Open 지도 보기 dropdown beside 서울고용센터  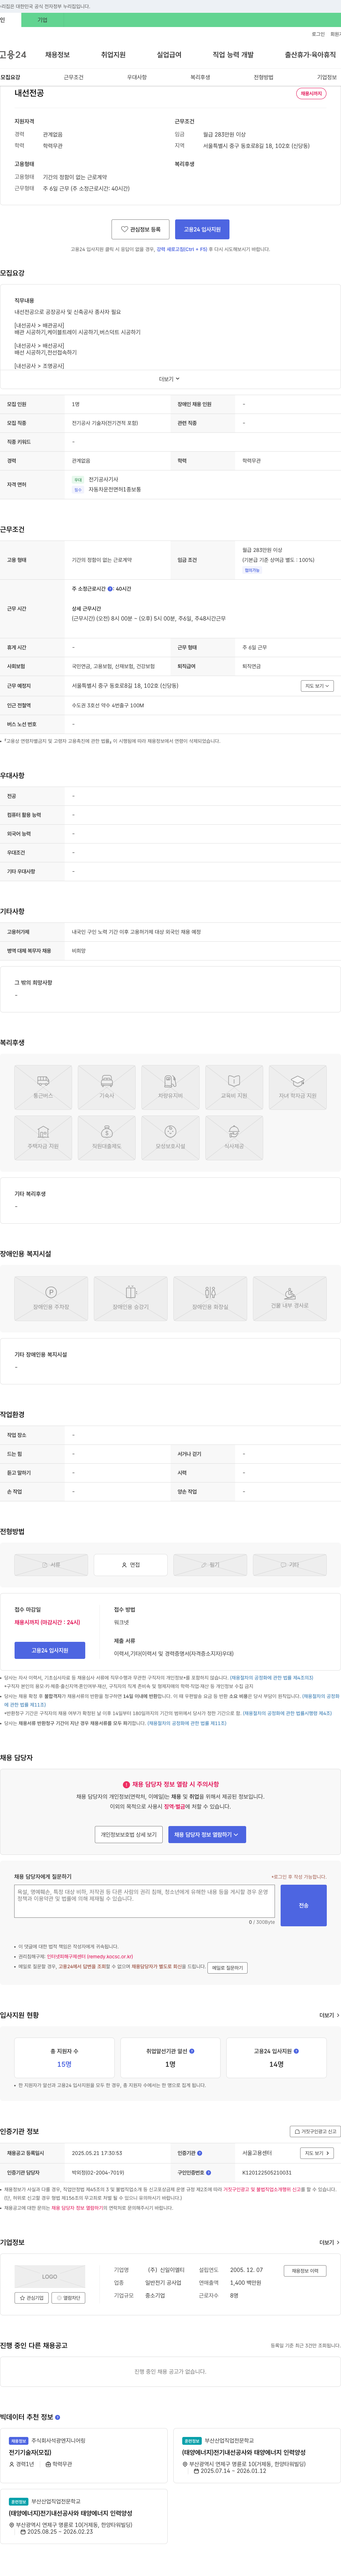316,2153
